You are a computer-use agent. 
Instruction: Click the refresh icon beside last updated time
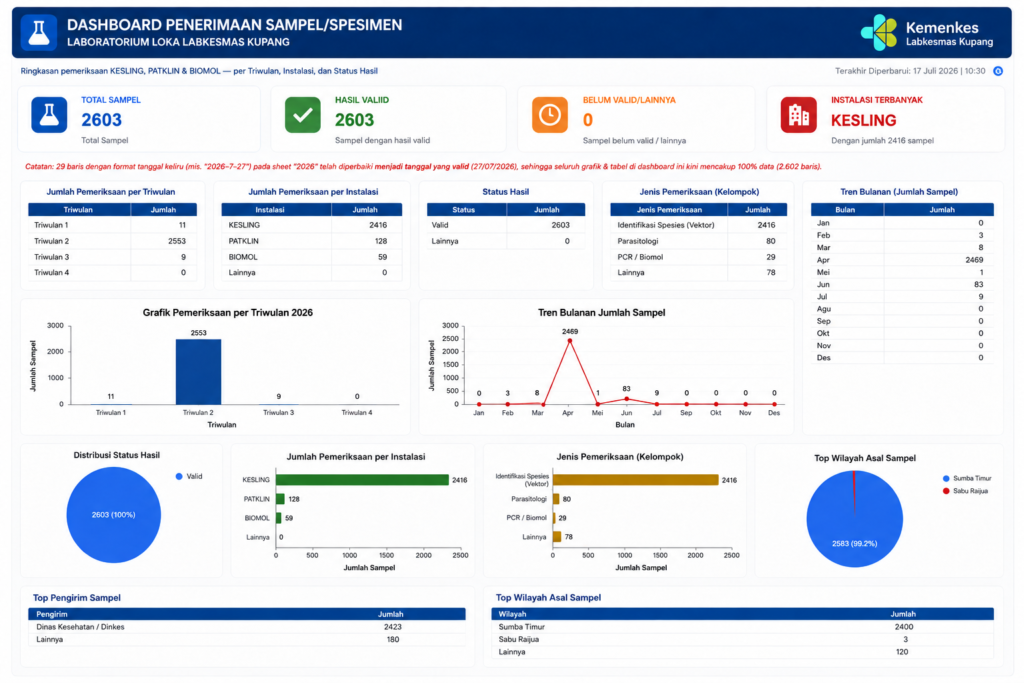click(998, 71)
